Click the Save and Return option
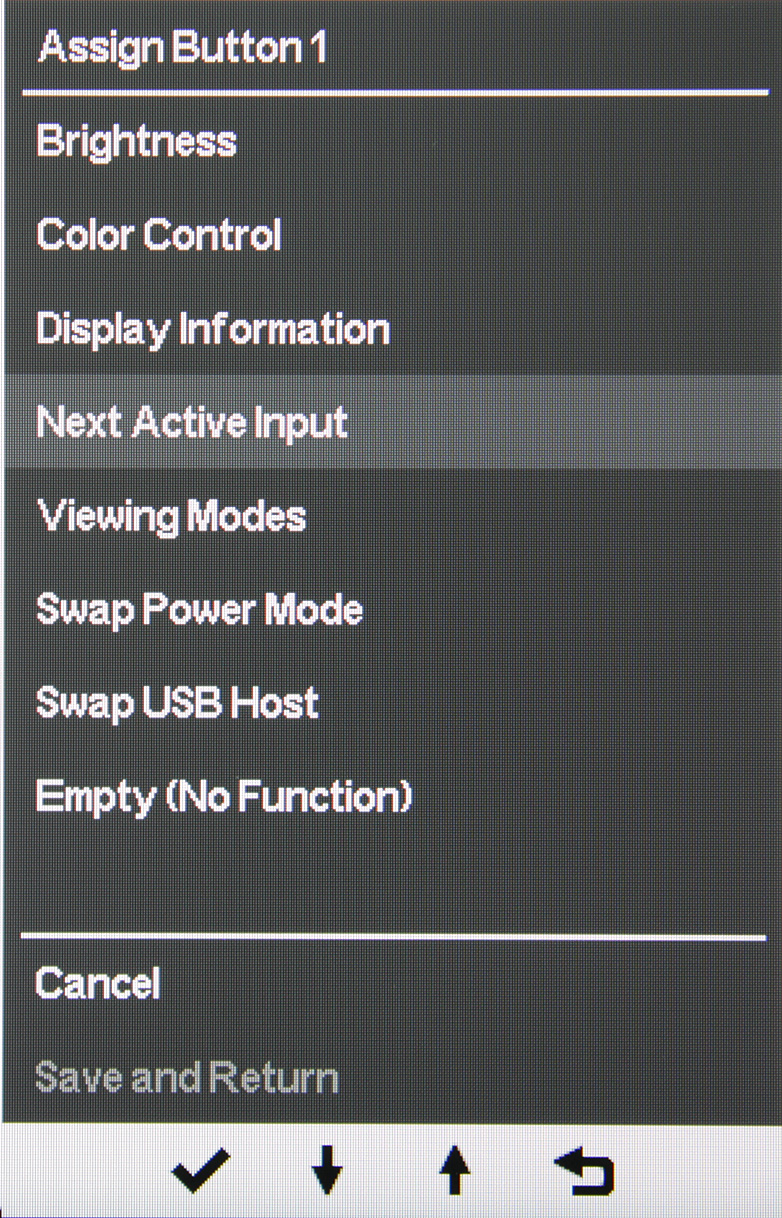 [186, 1078]
